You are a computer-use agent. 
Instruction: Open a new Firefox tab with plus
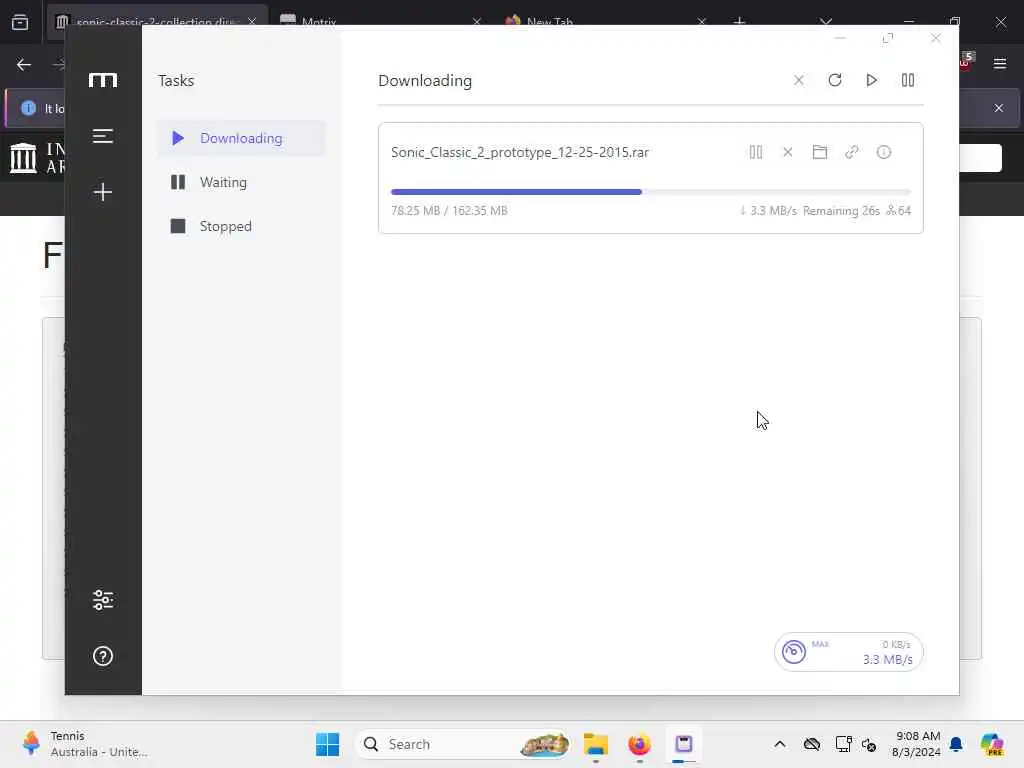point(739,21)
